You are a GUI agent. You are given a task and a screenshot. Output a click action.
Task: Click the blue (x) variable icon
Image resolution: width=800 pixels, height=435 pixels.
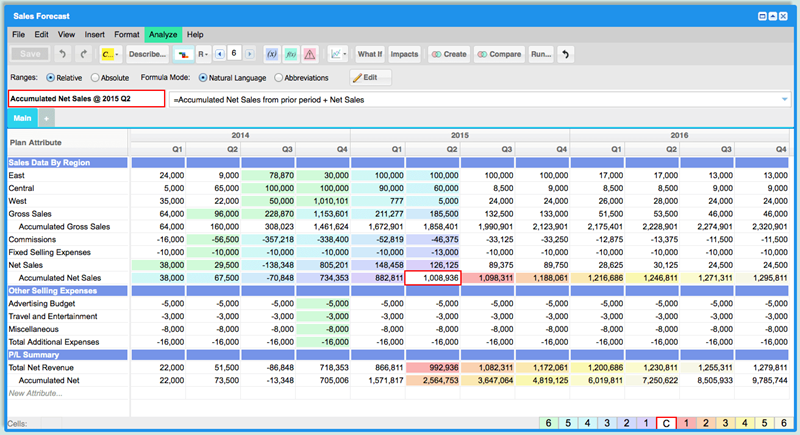[x=270, y=54]
